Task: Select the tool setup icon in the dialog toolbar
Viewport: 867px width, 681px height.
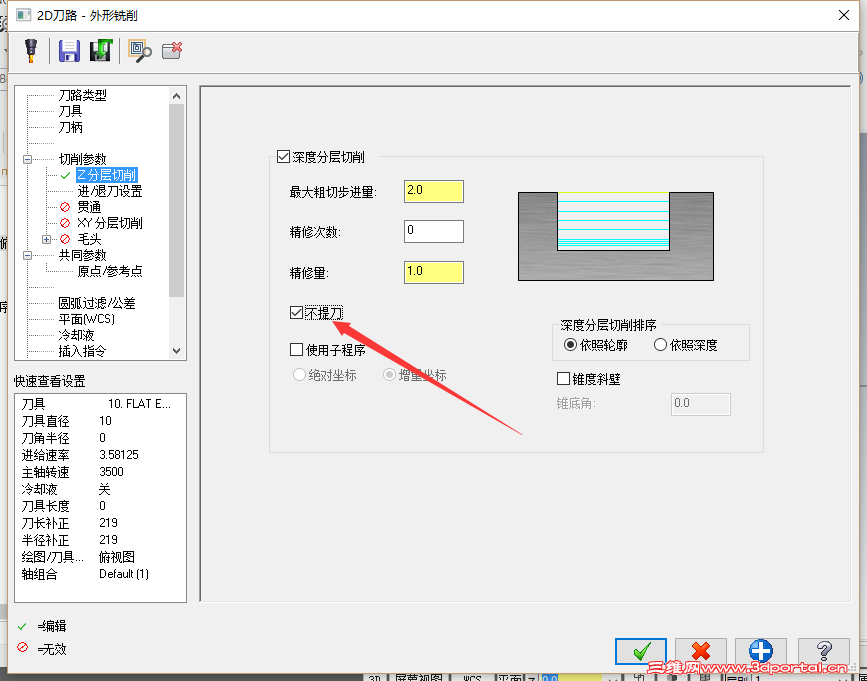Action: pyautogui.click(x=31, y=50)
